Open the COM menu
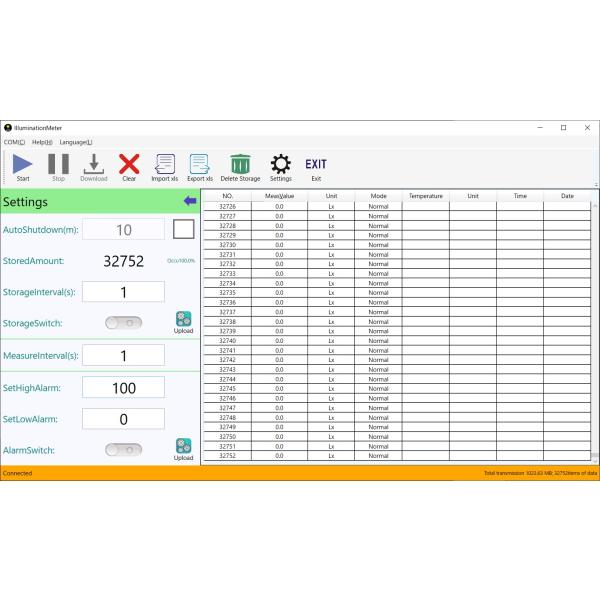 [14, 142]
